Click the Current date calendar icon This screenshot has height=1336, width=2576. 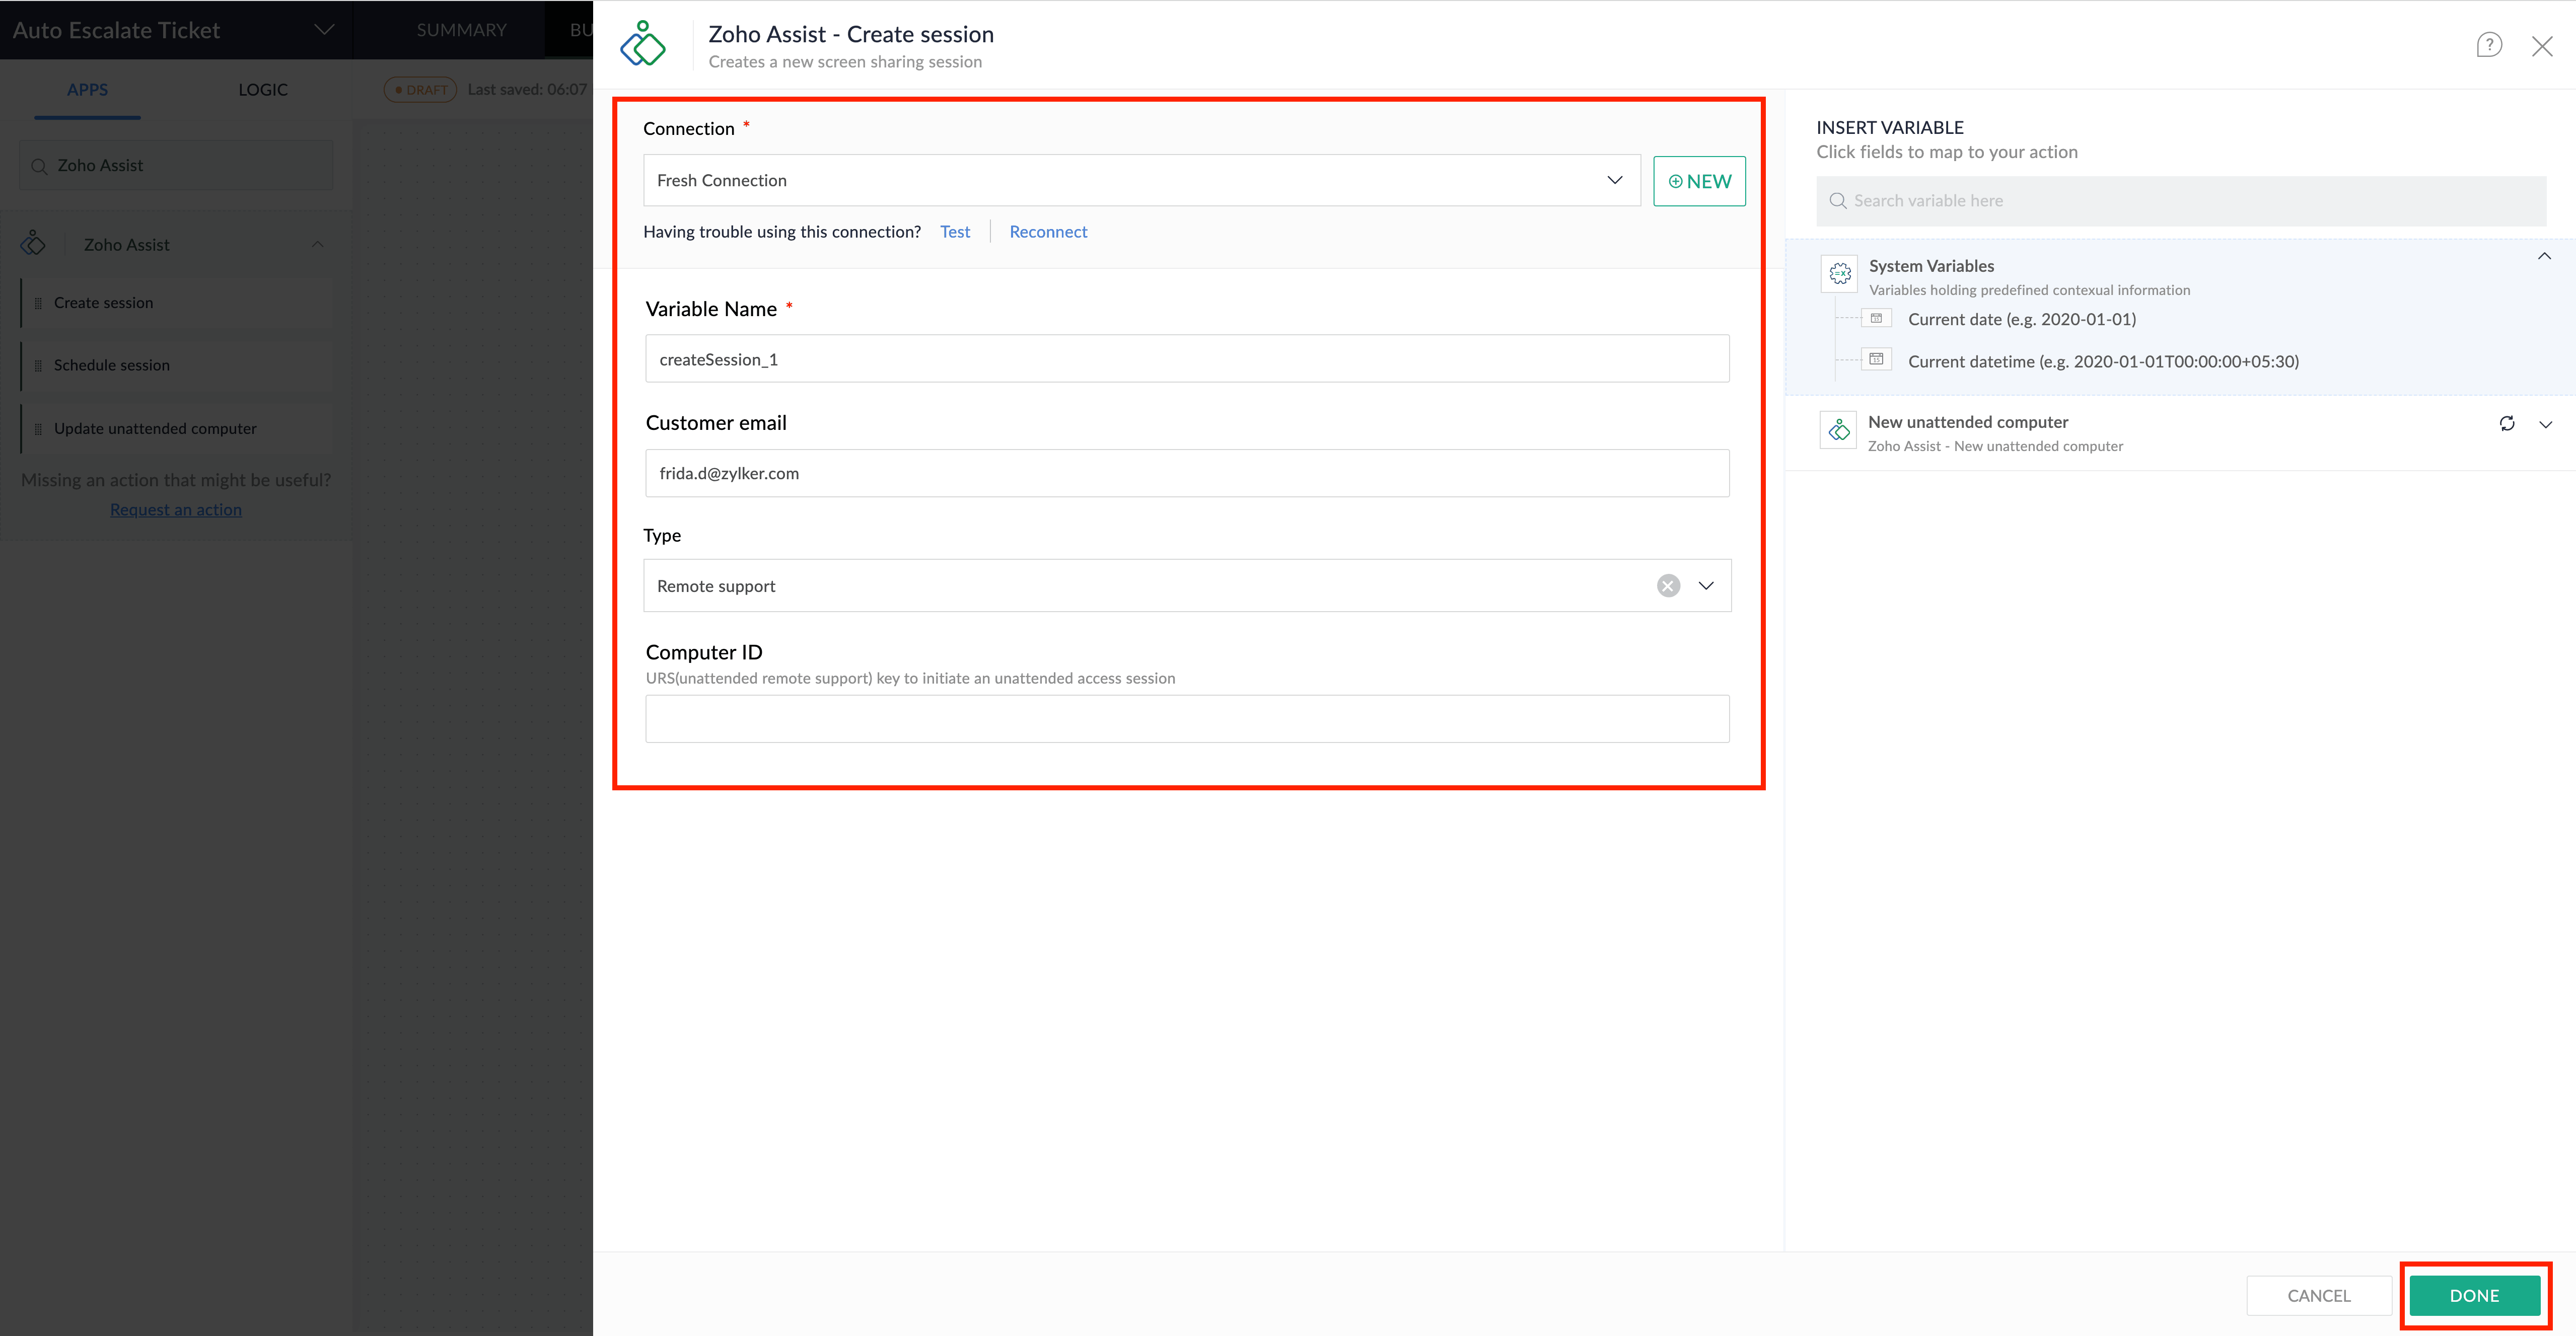1876,319
